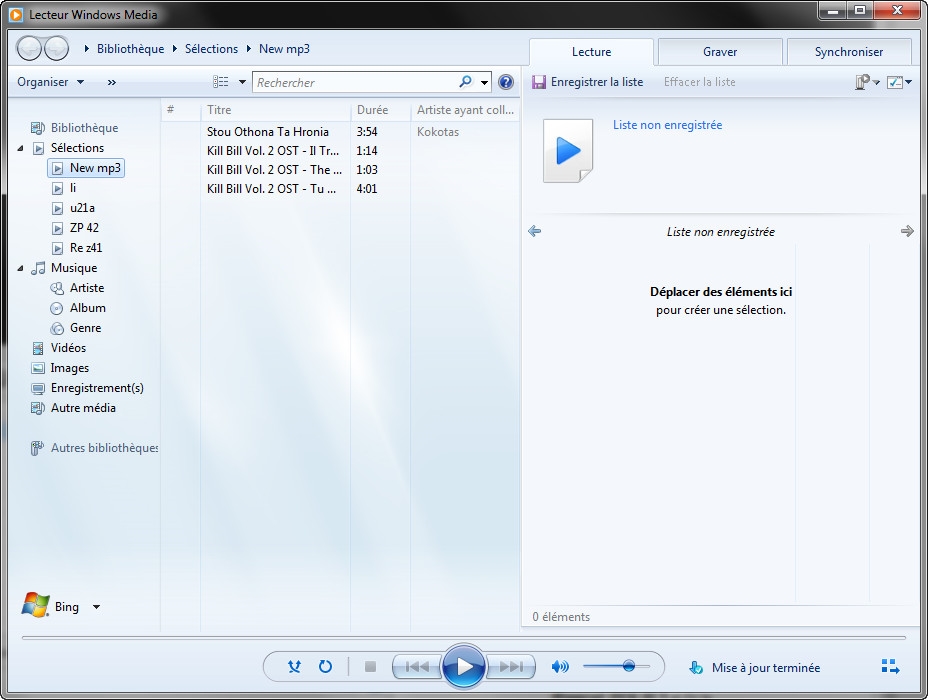This screenshot has width=928, height=700.
Task: Switch to the Synchroniser tab
Action: pos(849,51)
